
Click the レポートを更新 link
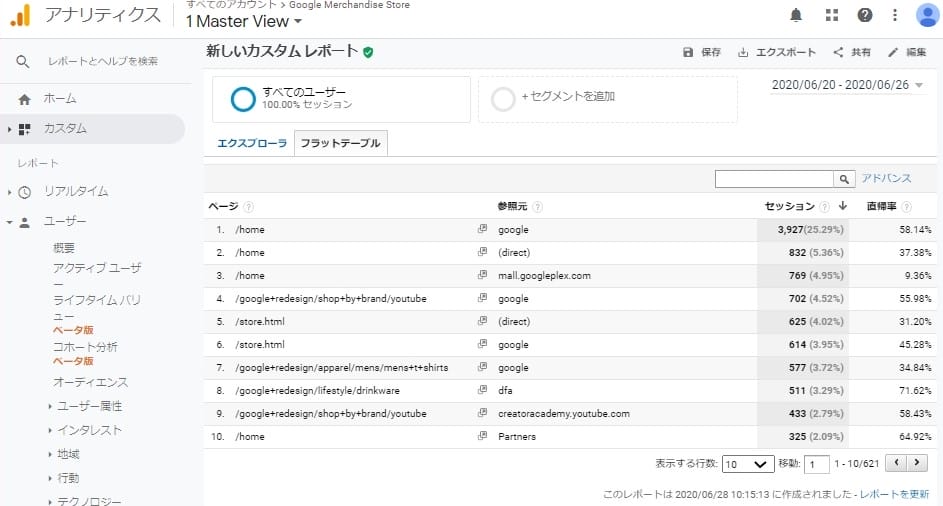pyautogui.click(x=894, y=495)
